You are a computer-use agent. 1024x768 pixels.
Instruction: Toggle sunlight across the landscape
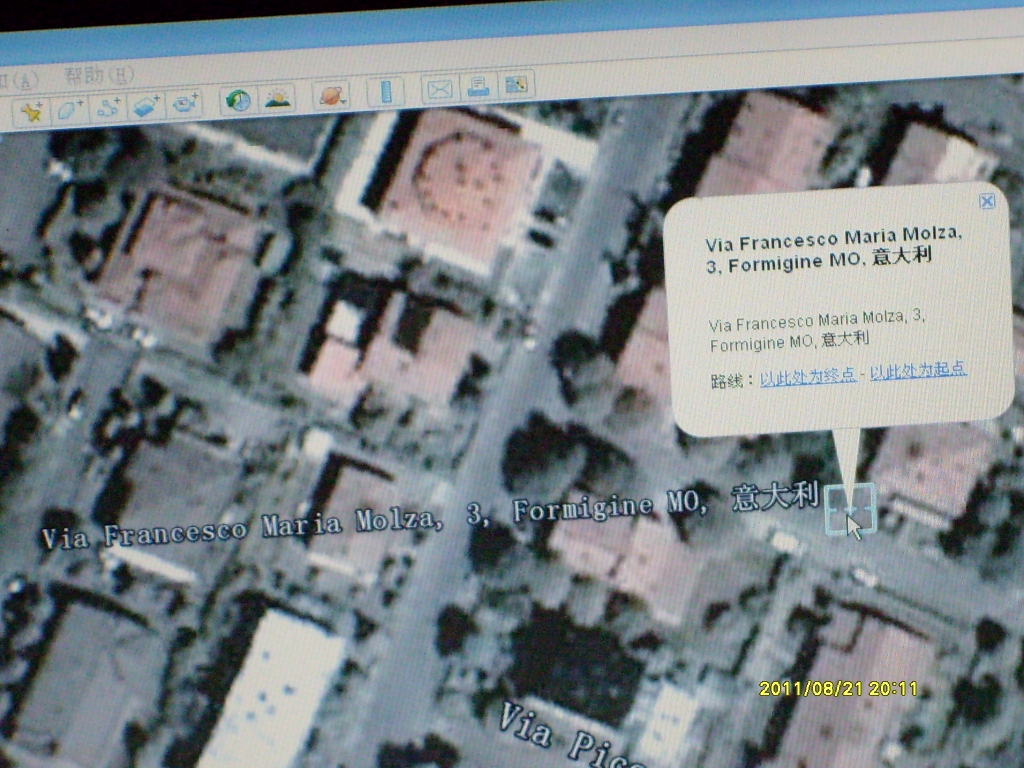coord(277,98)
